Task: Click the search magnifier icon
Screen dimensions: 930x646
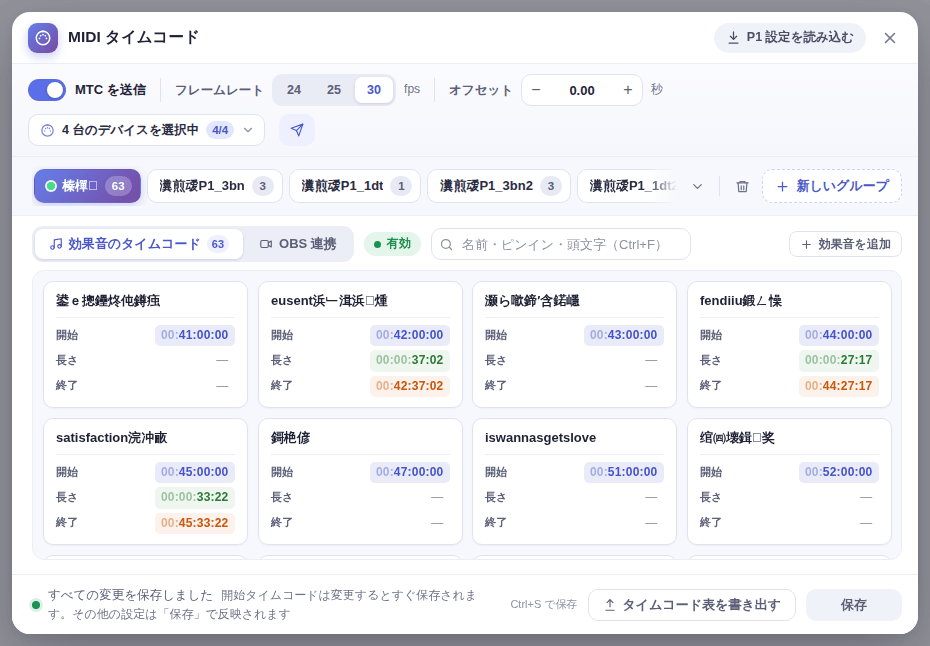Action: pyautogui.click(x=447, y=244)
